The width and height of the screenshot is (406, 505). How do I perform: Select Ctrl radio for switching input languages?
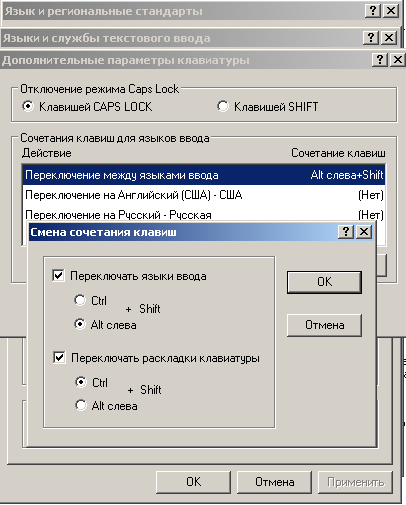(x=80, y=300)
